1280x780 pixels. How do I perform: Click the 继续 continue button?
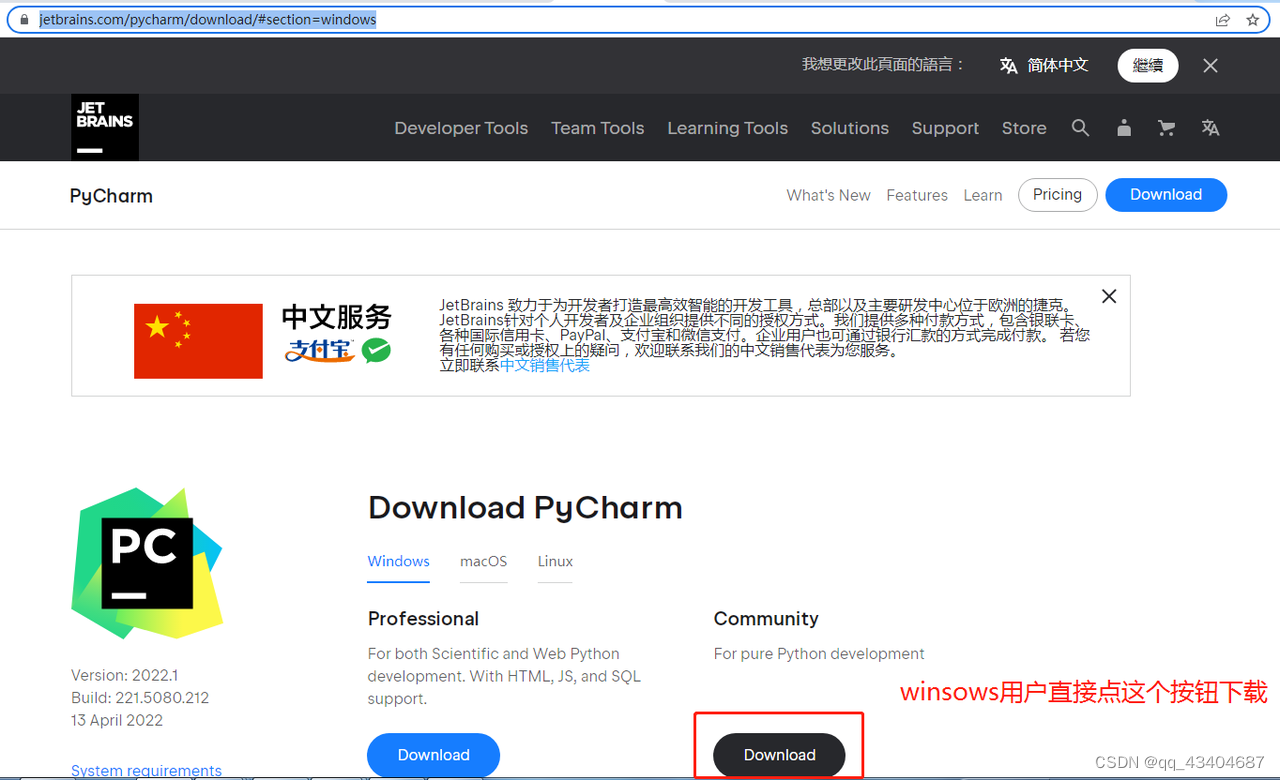1148,65
